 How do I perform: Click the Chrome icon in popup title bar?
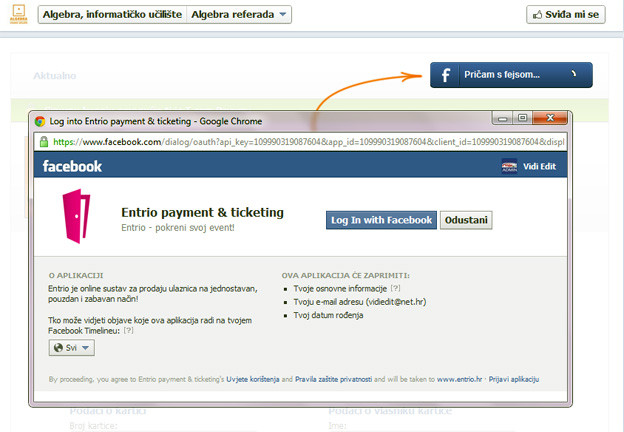tap(40, 121)
